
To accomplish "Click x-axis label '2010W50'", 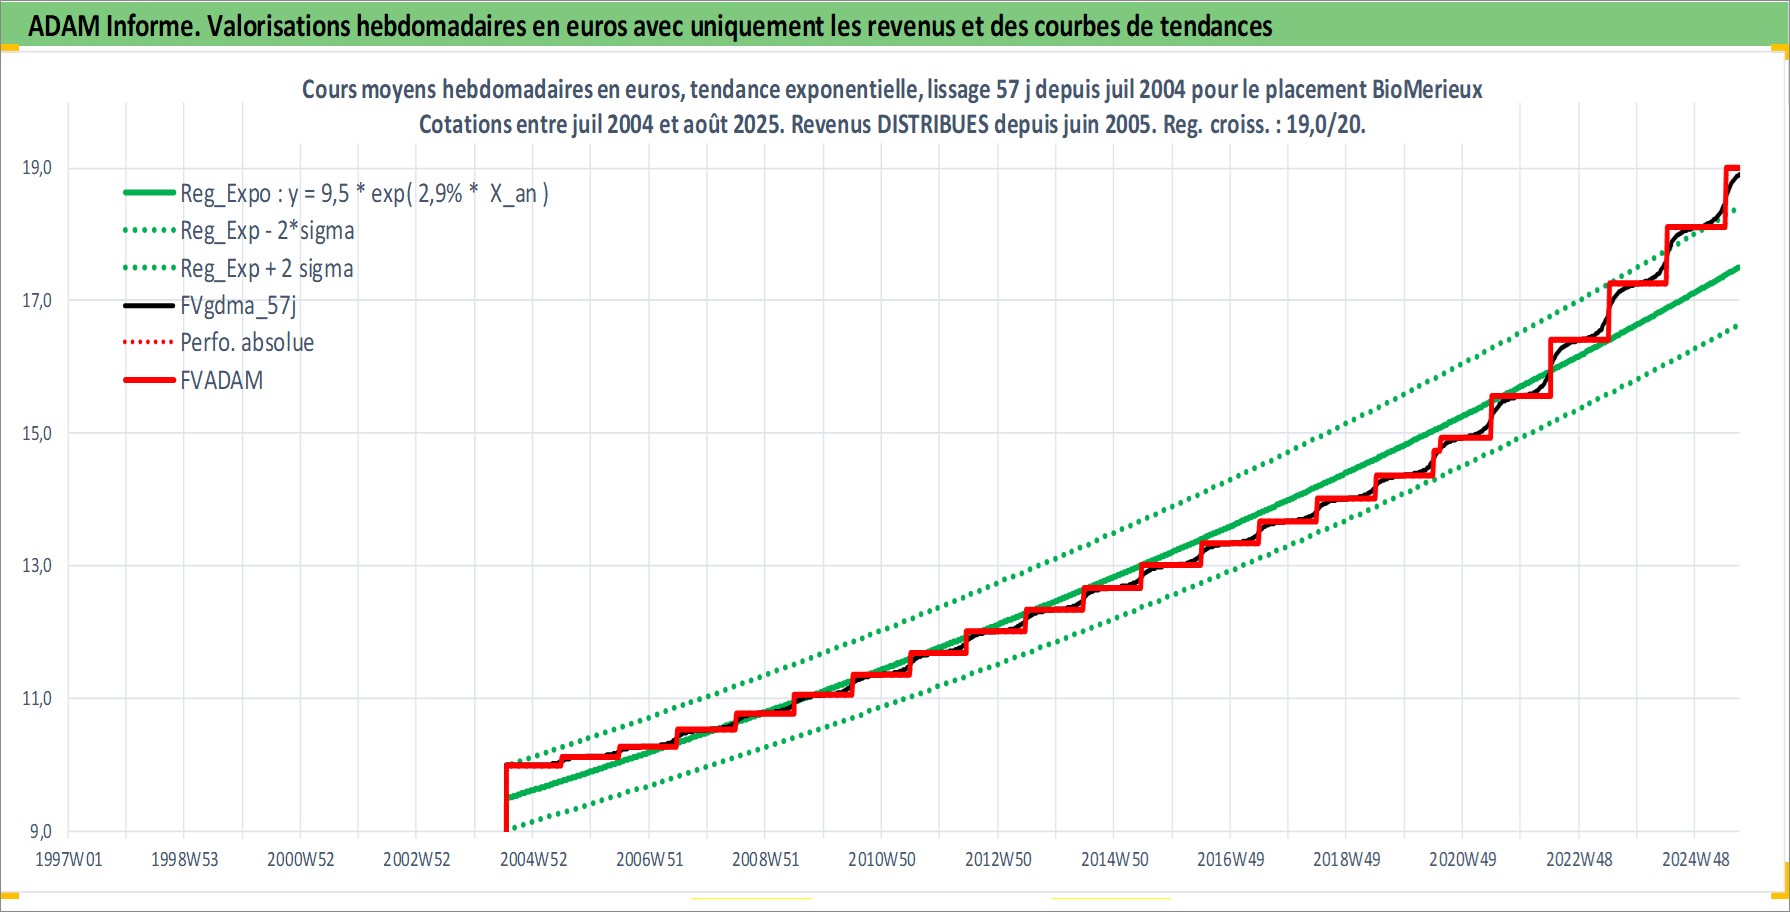I will [882, 859].
